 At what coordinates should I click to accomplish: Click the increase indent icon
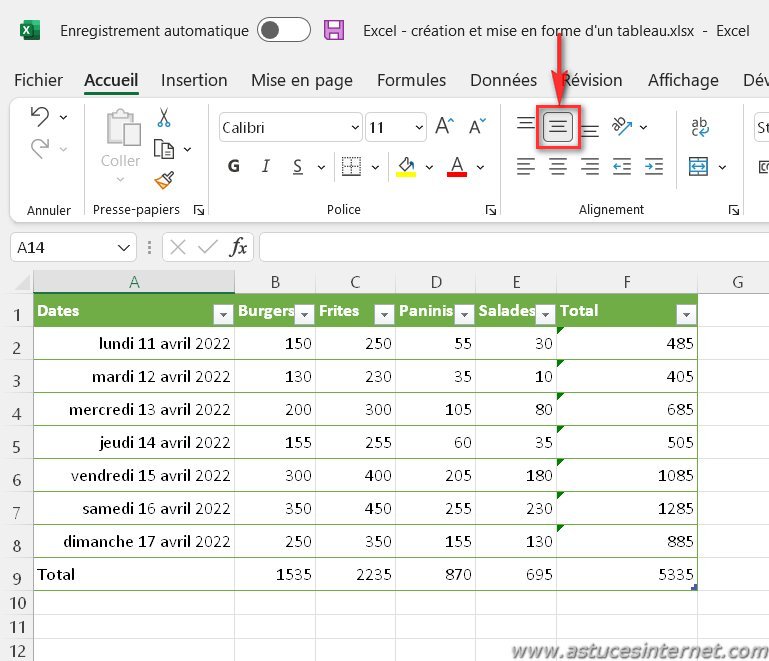654,167
